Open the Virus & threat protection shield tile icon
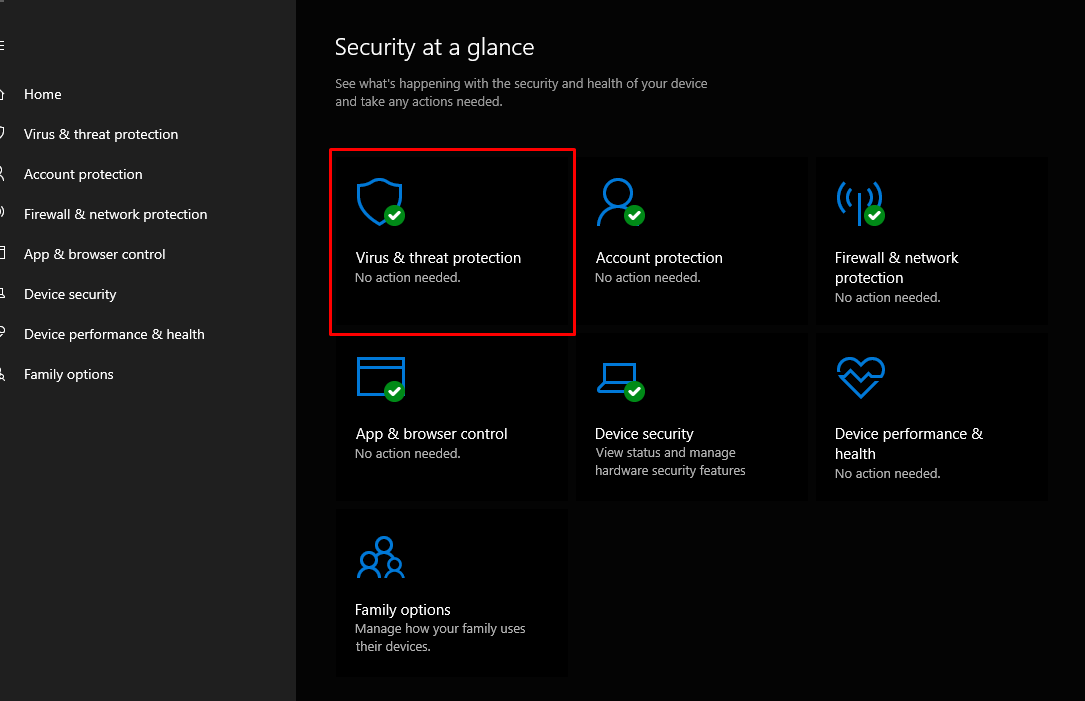Image resolution: width=1085 pixels, height=701 pixels. coord(381,202)
